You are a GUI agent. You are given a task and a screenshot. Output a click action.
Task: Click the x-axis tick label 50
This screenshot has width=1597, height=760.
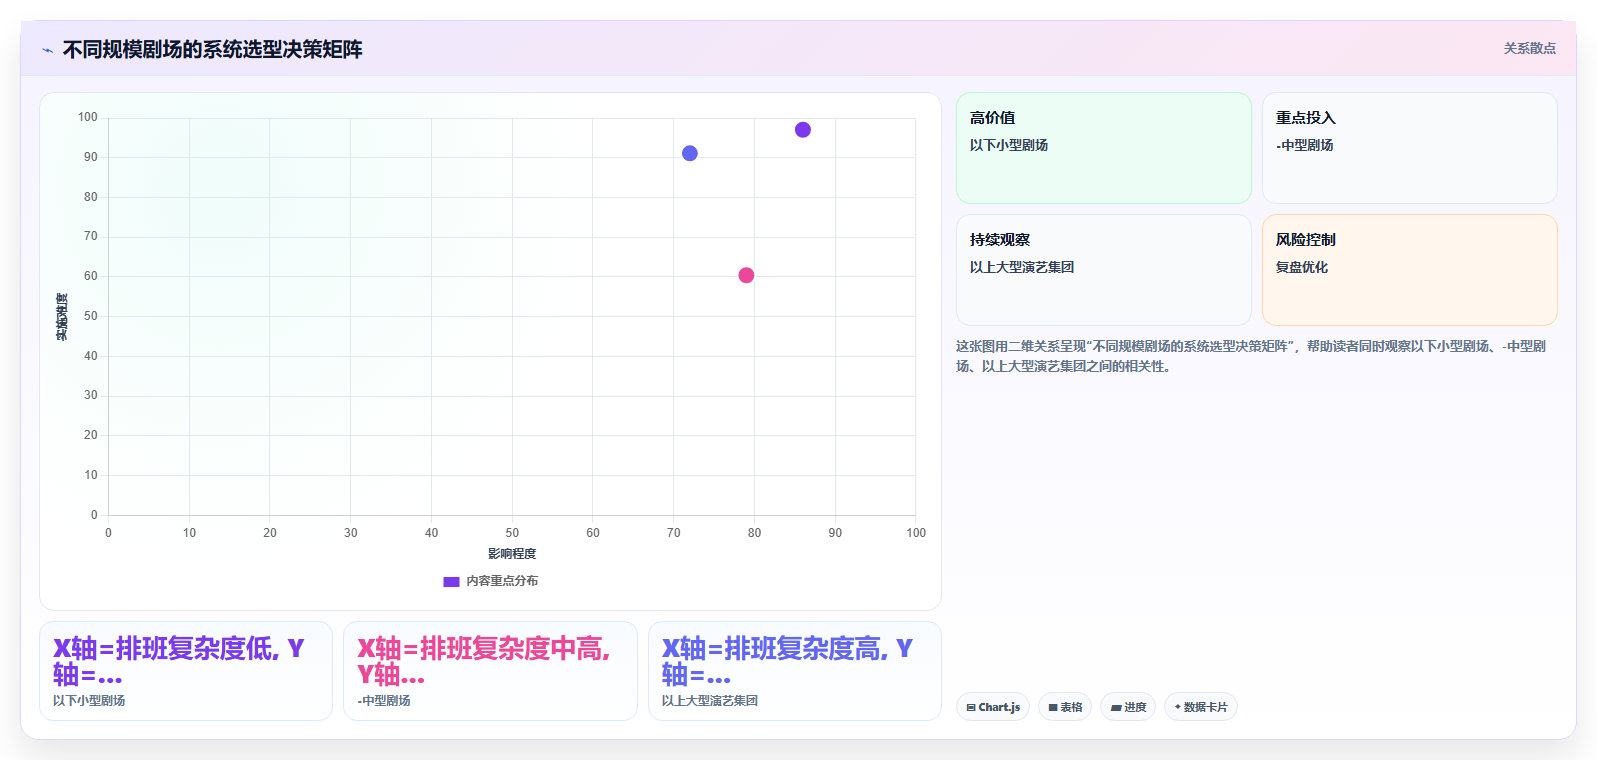click(x=512, y=533)
